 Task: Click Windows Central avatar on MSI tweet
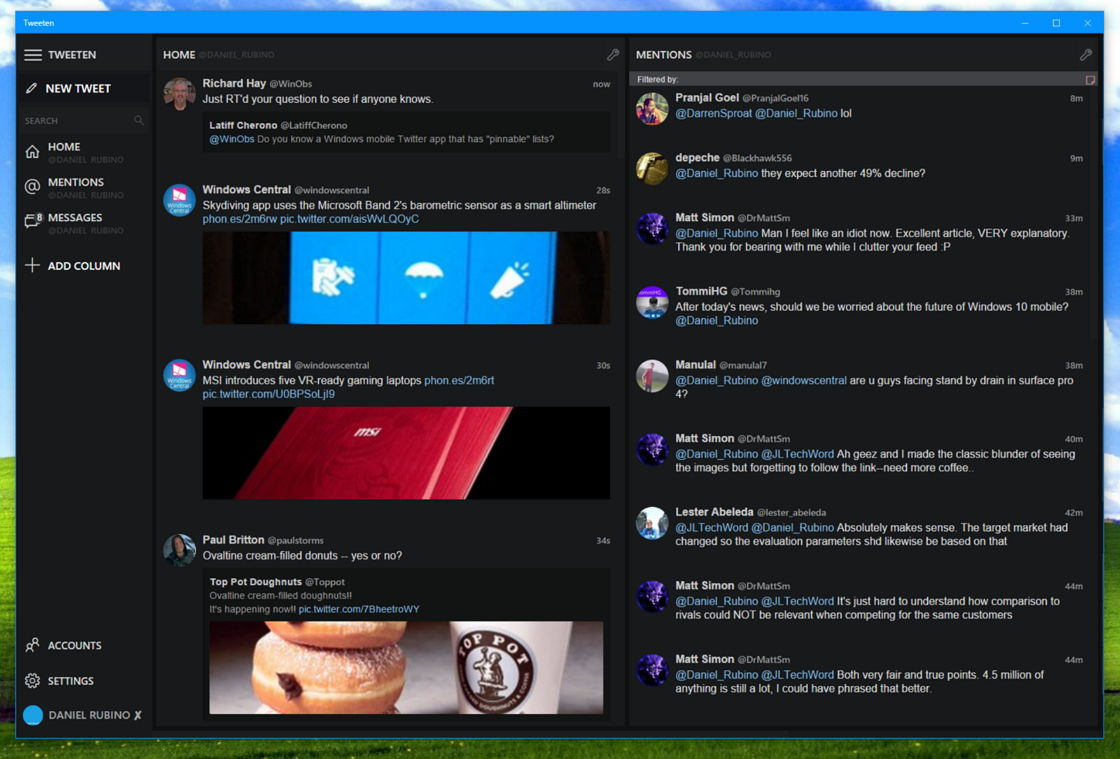pyautogui.click(x=179, y=375)
